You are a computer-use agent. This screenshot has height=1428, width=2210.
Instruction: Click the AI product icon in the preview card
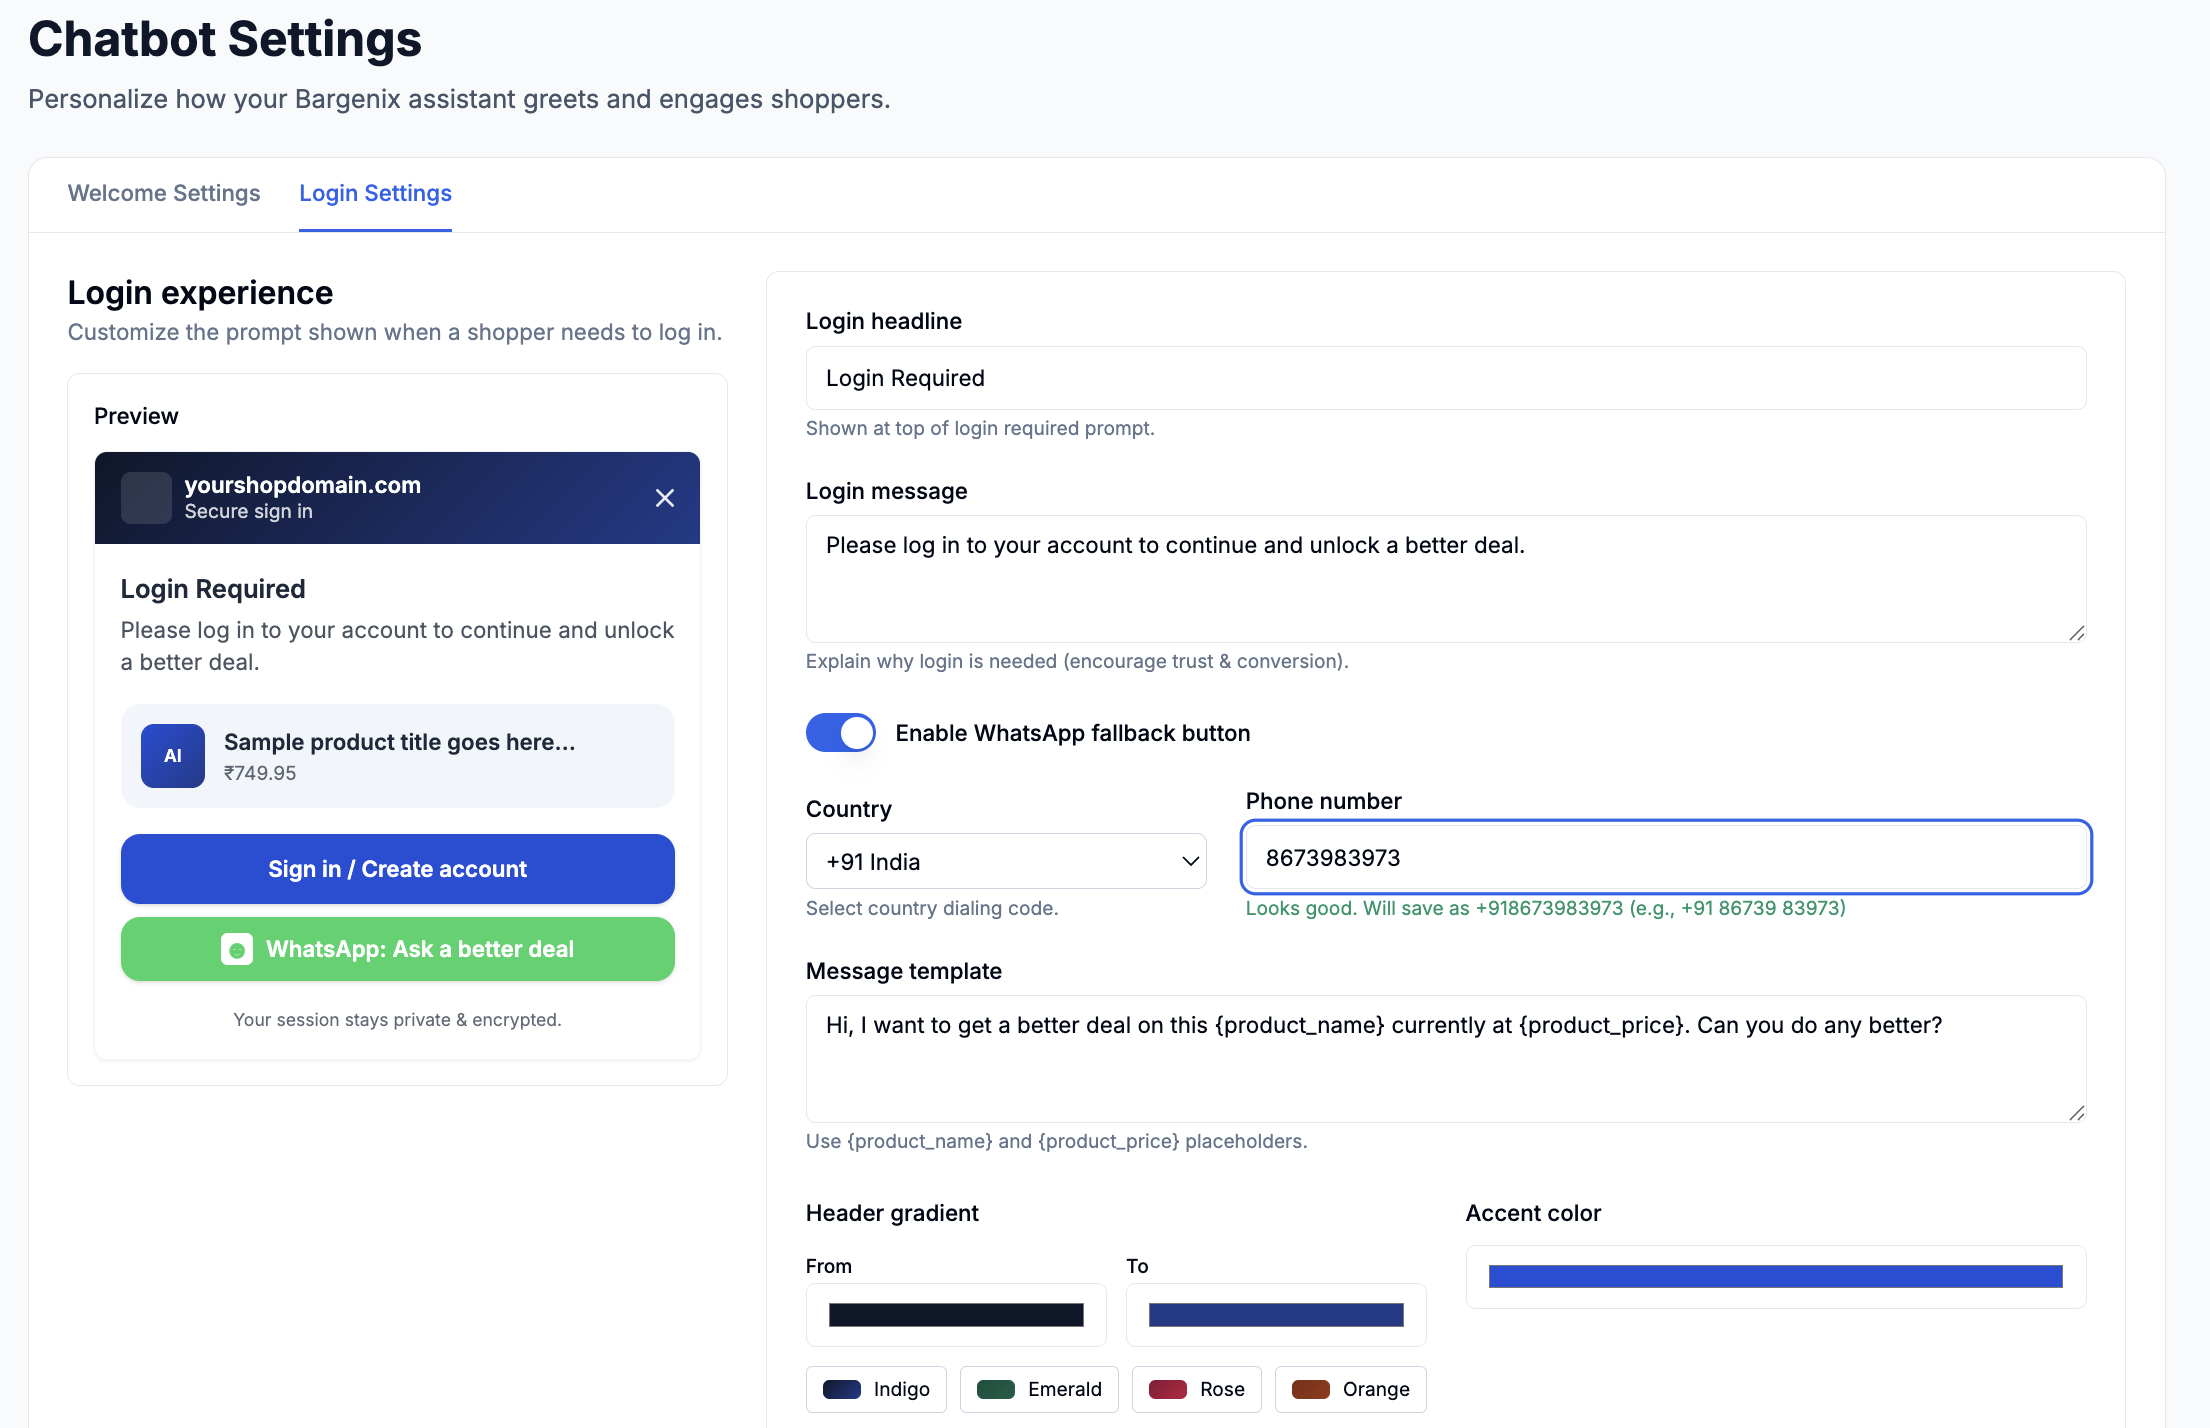coord(172,756)
